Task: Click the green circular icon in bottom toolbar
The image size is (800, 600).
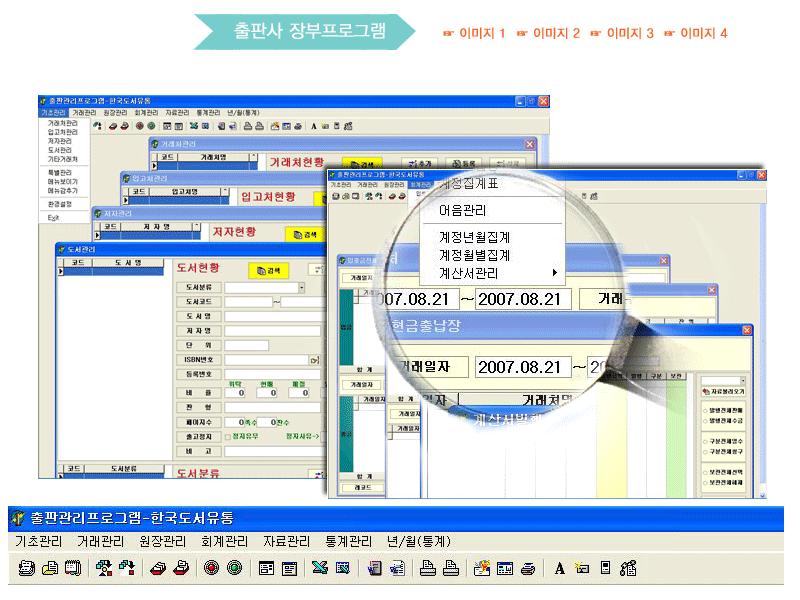Action: point(235,569)
